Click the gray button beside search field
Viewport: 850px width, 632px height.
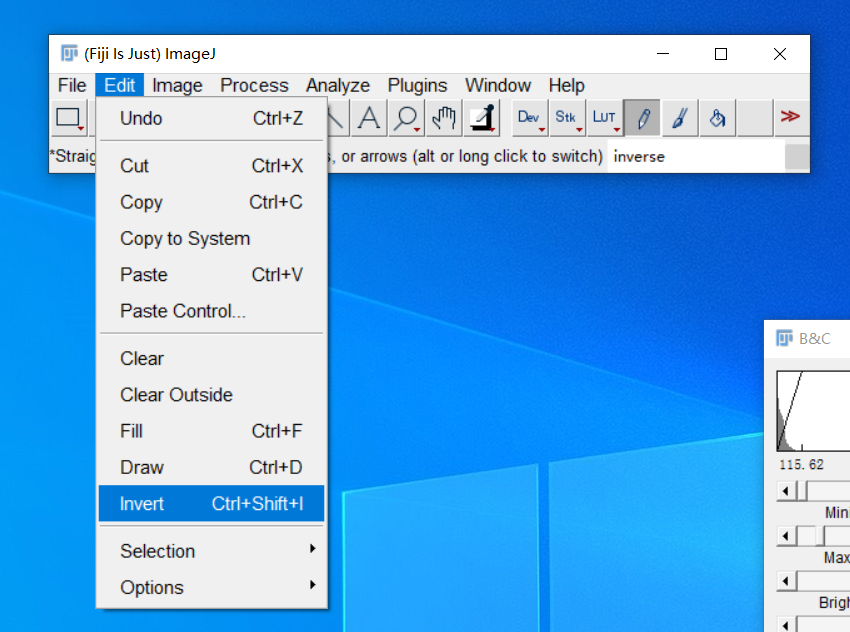tap(797, 157)
